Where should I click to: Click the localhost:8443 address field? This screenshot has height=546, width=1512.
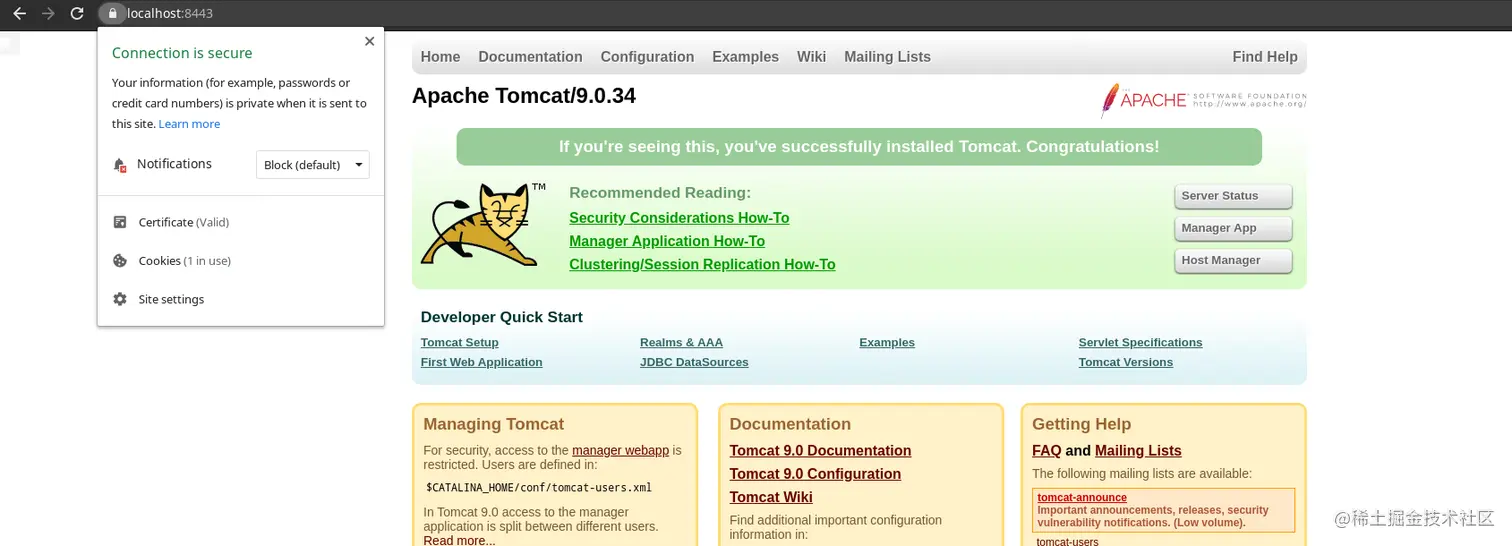pos(170,13)
